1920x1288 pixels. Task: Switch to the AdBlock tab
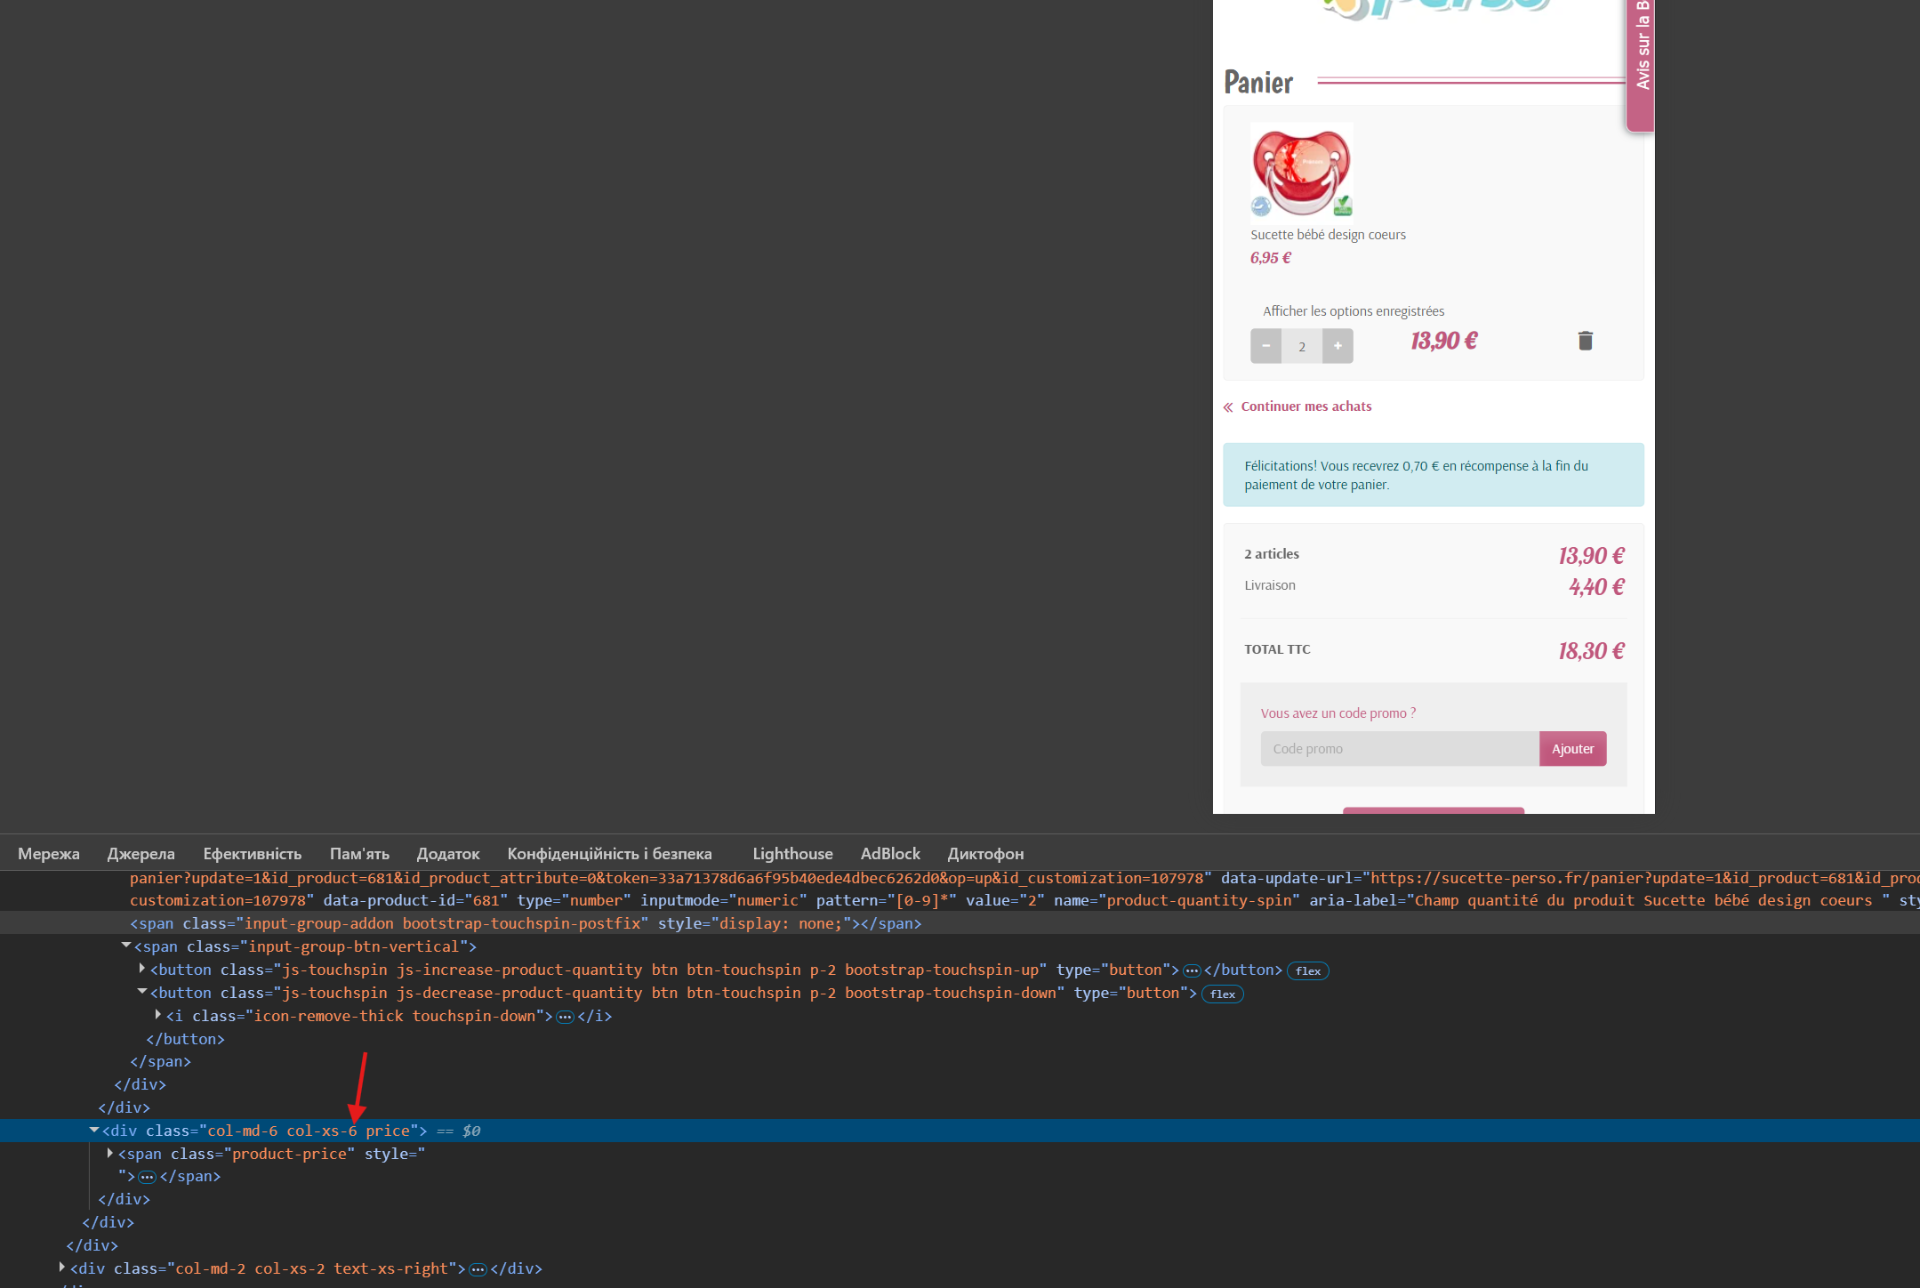point(890,854)
